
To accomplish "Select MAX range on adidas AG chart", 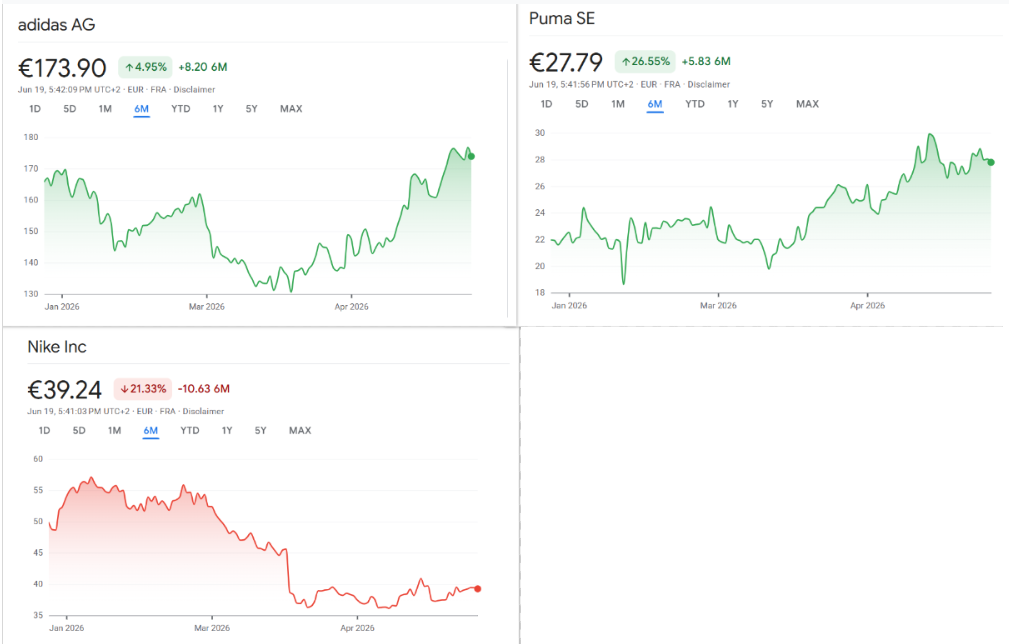I will click(x=291, y=109).
